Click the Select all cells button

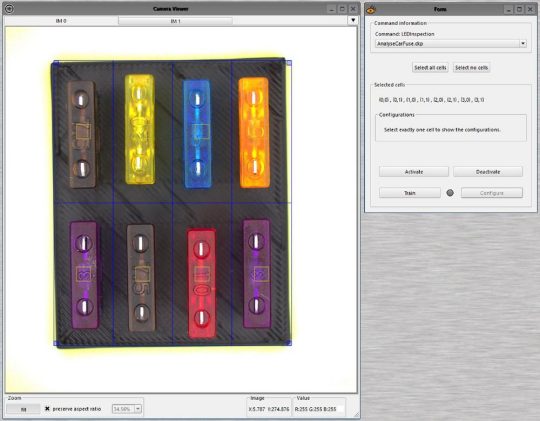click(x=430, y=68)
